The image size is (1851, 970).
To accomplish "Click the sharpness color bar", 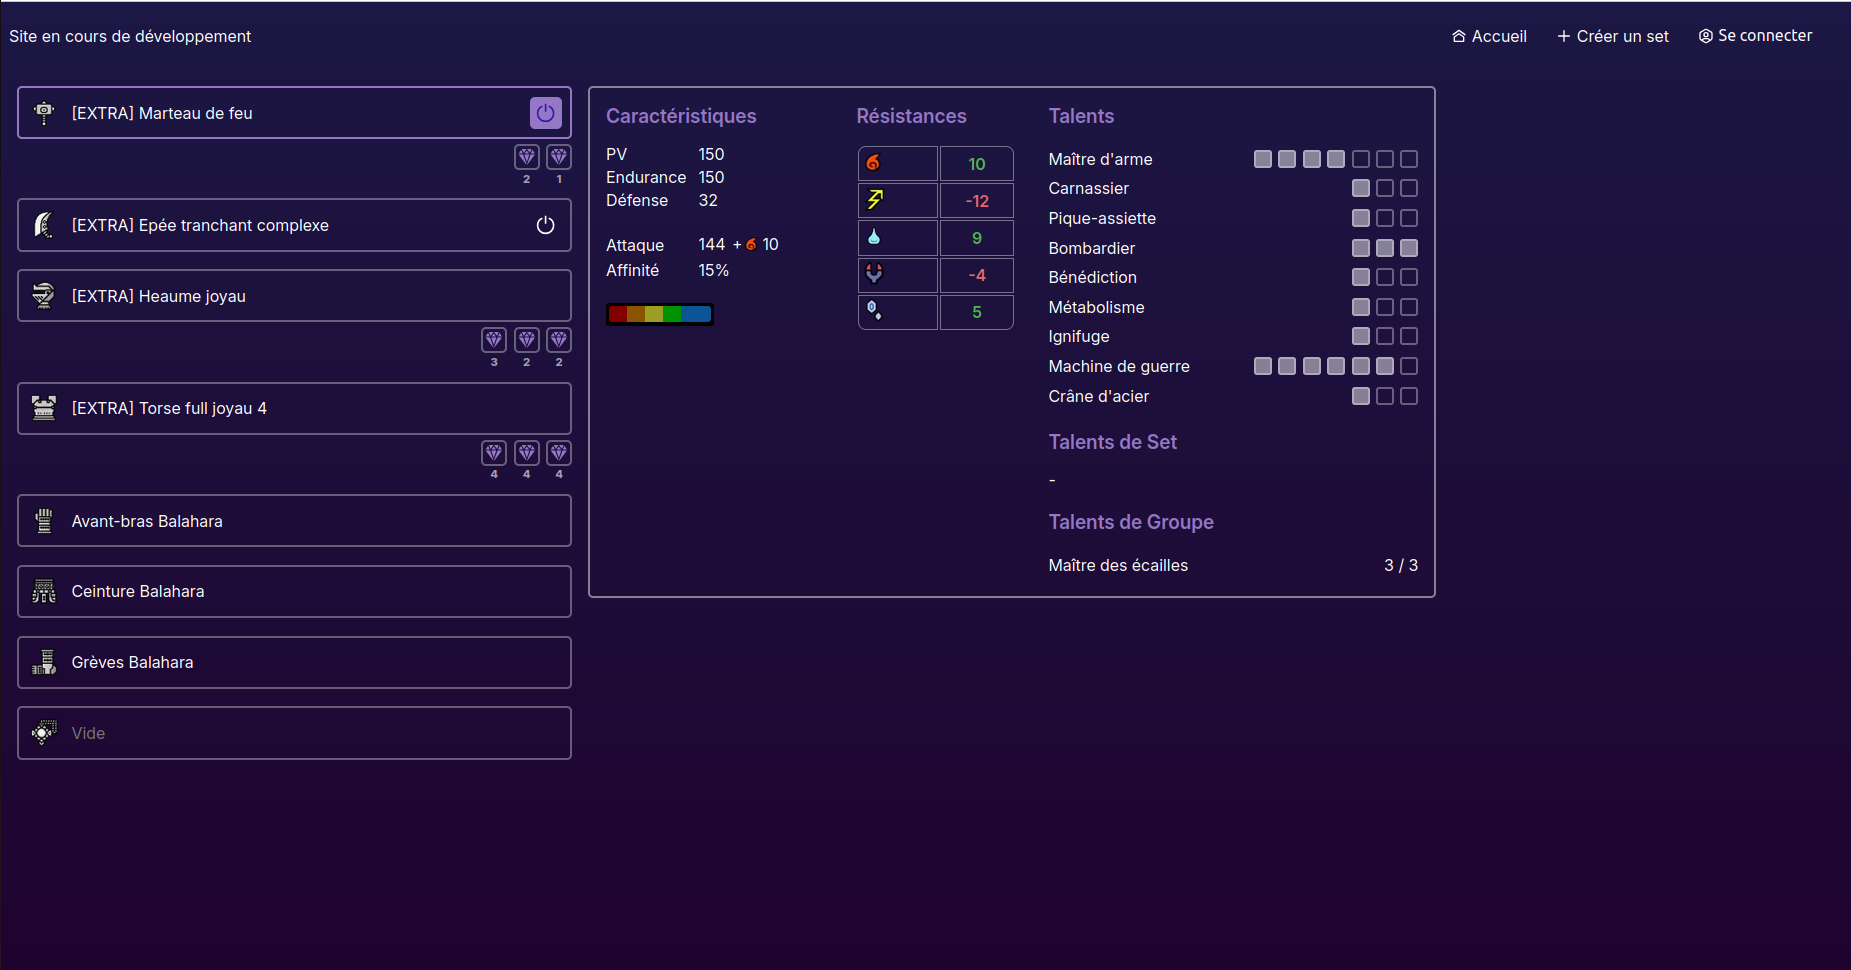I will [659, 313].
